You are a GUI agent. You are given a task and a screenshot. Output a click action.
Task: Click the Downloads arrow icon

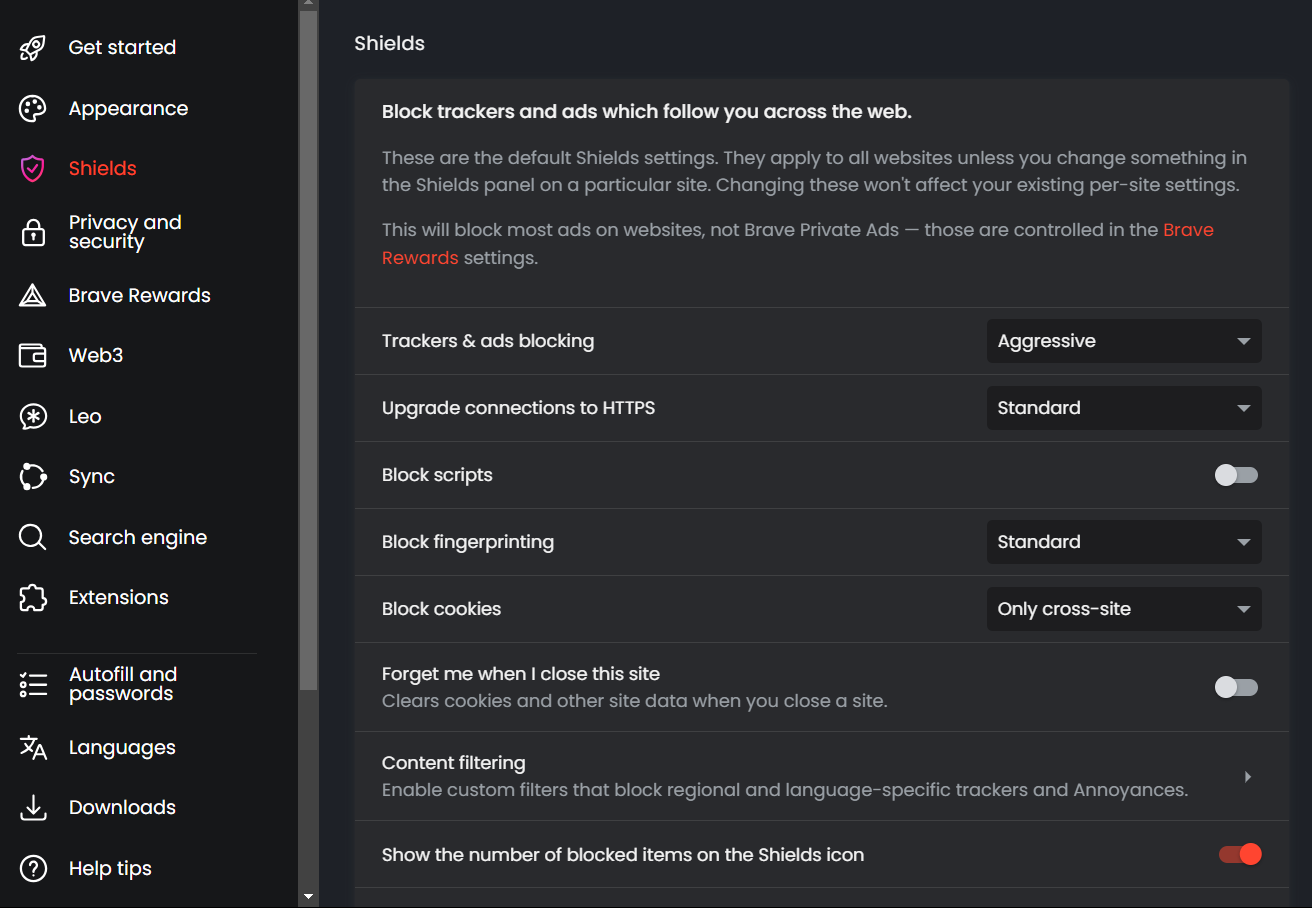coord(33,808)
